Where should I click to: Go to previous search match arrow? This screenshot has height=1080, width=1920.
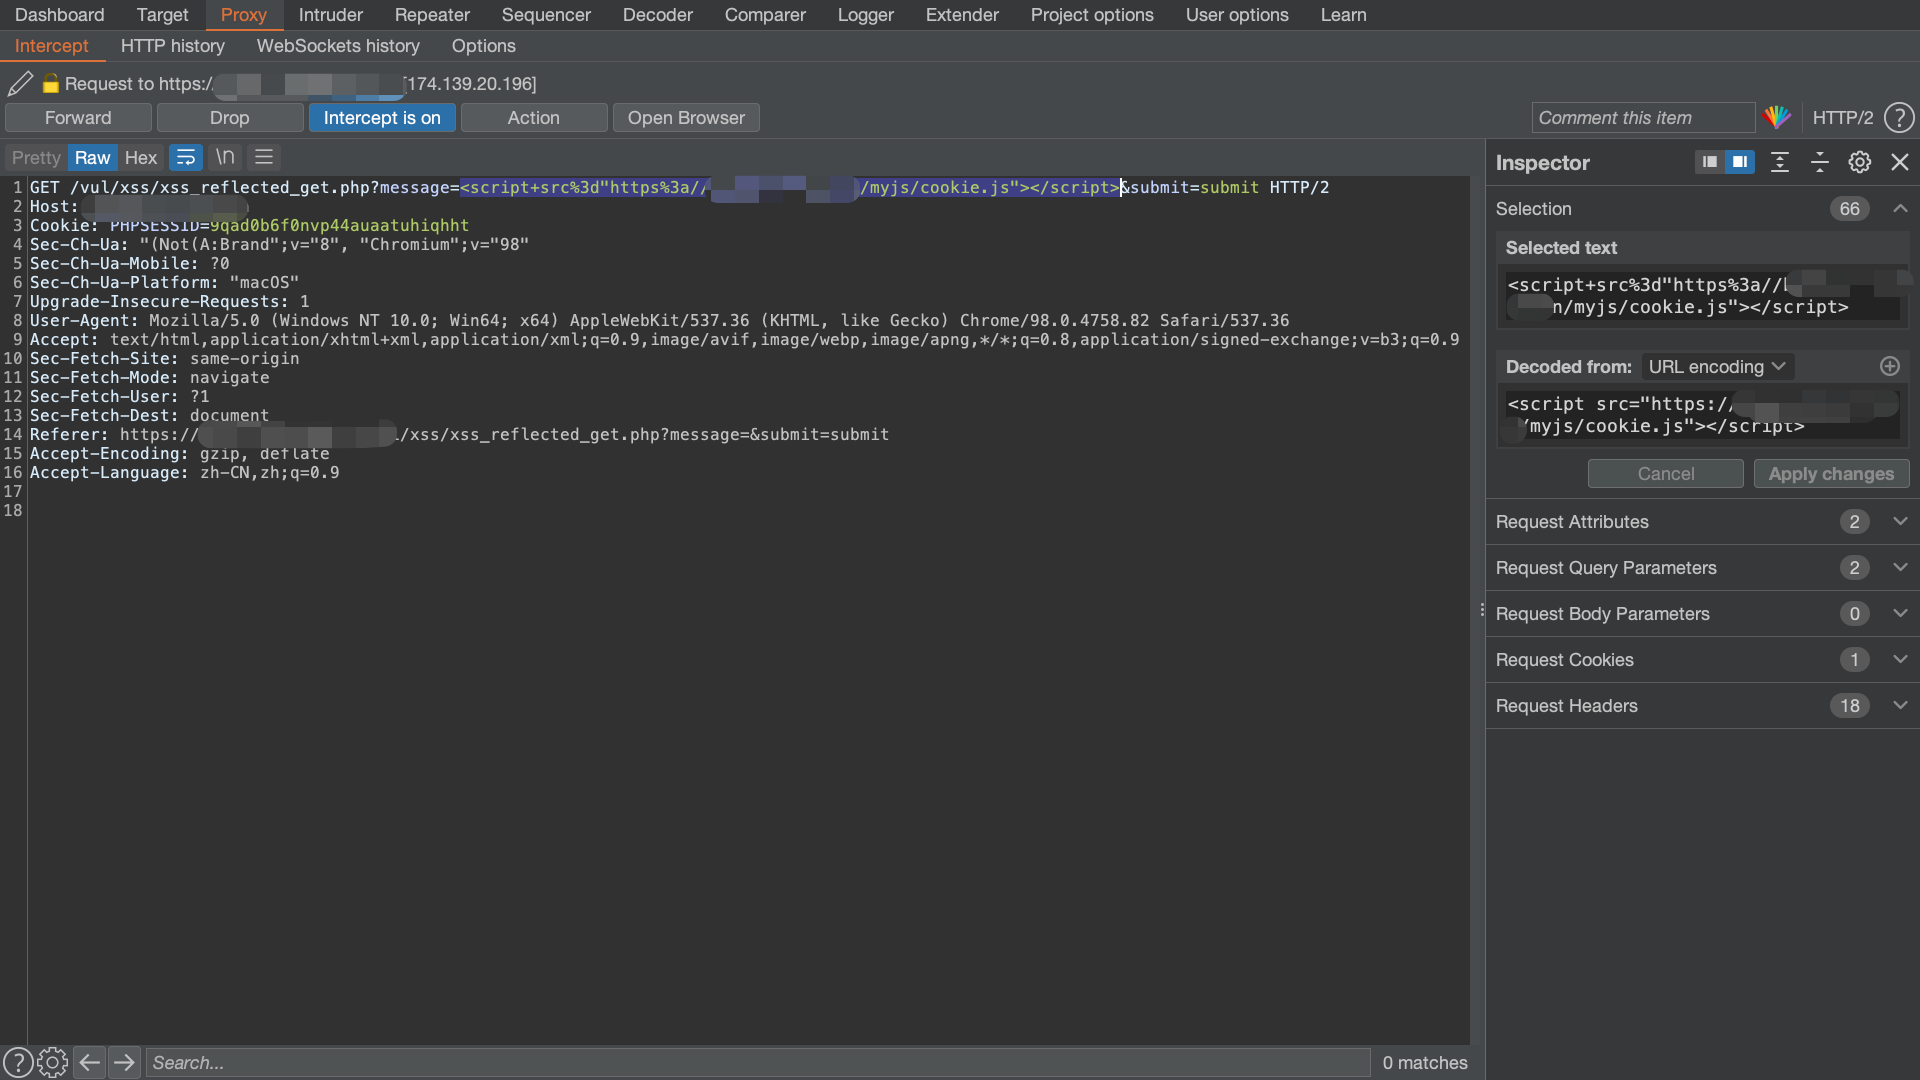pyautogui.click(x=89, y=1062)
